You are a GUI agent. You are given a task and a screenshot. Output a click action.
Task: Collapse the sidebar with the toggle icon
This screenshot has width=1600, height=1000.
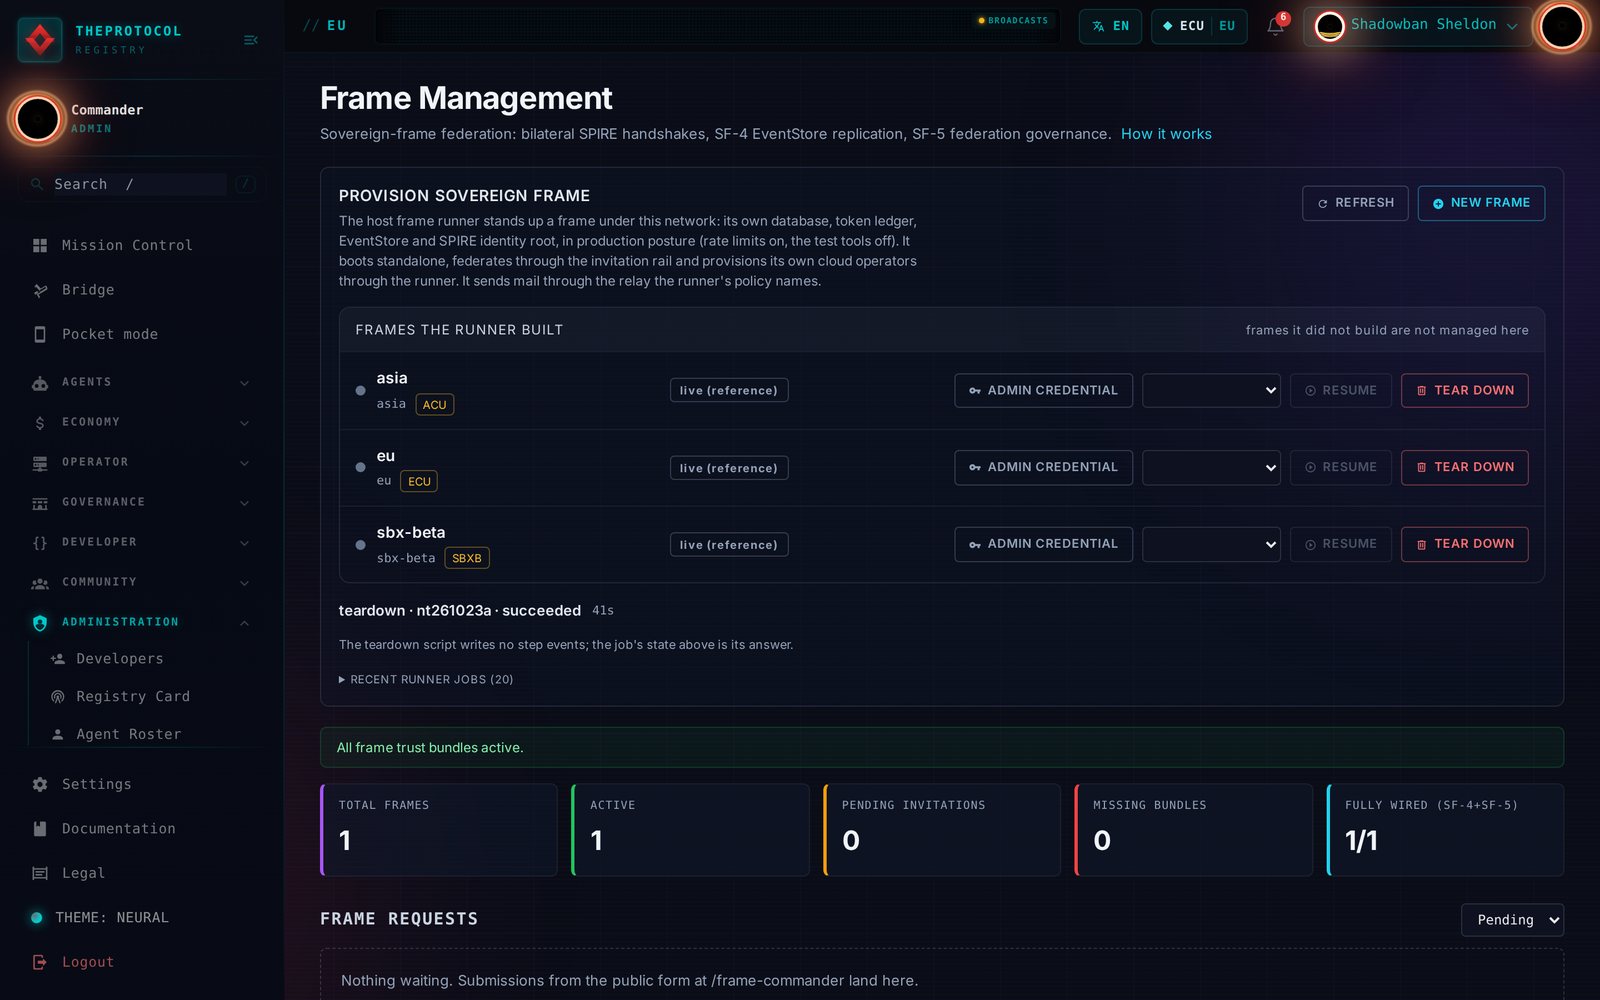point(251,40)
